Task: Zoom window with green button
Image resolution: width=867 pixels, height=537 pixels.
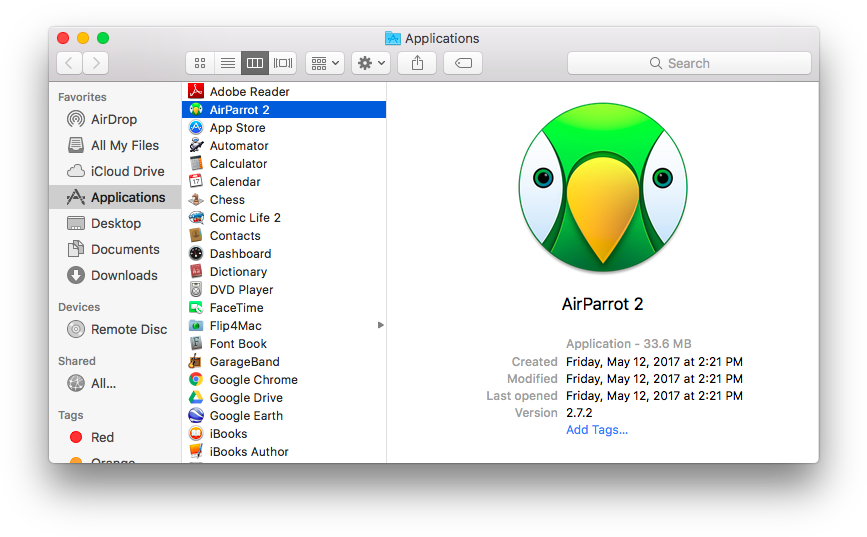Action: pos(103,38)
